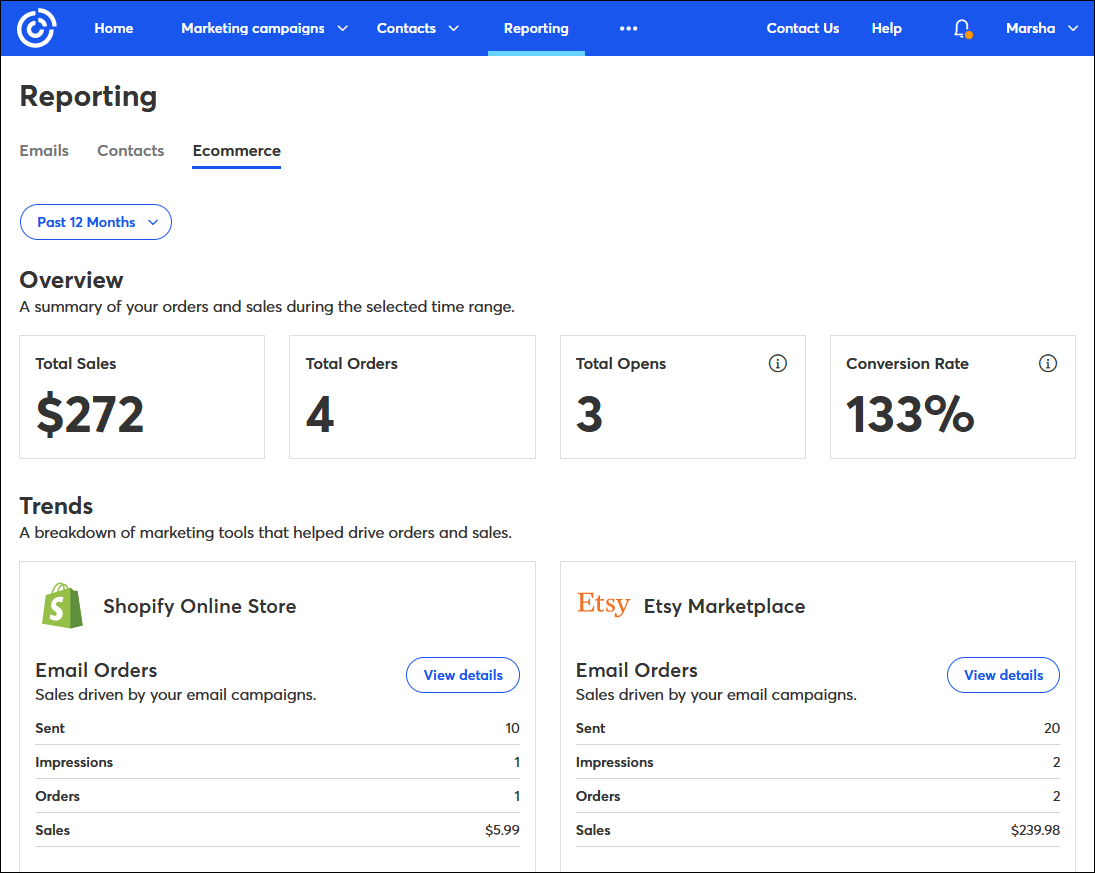1095x873 pixels.
Task: Switch to the Emails reporting tab
Action: pyautogui.click(x=44, y=151)
